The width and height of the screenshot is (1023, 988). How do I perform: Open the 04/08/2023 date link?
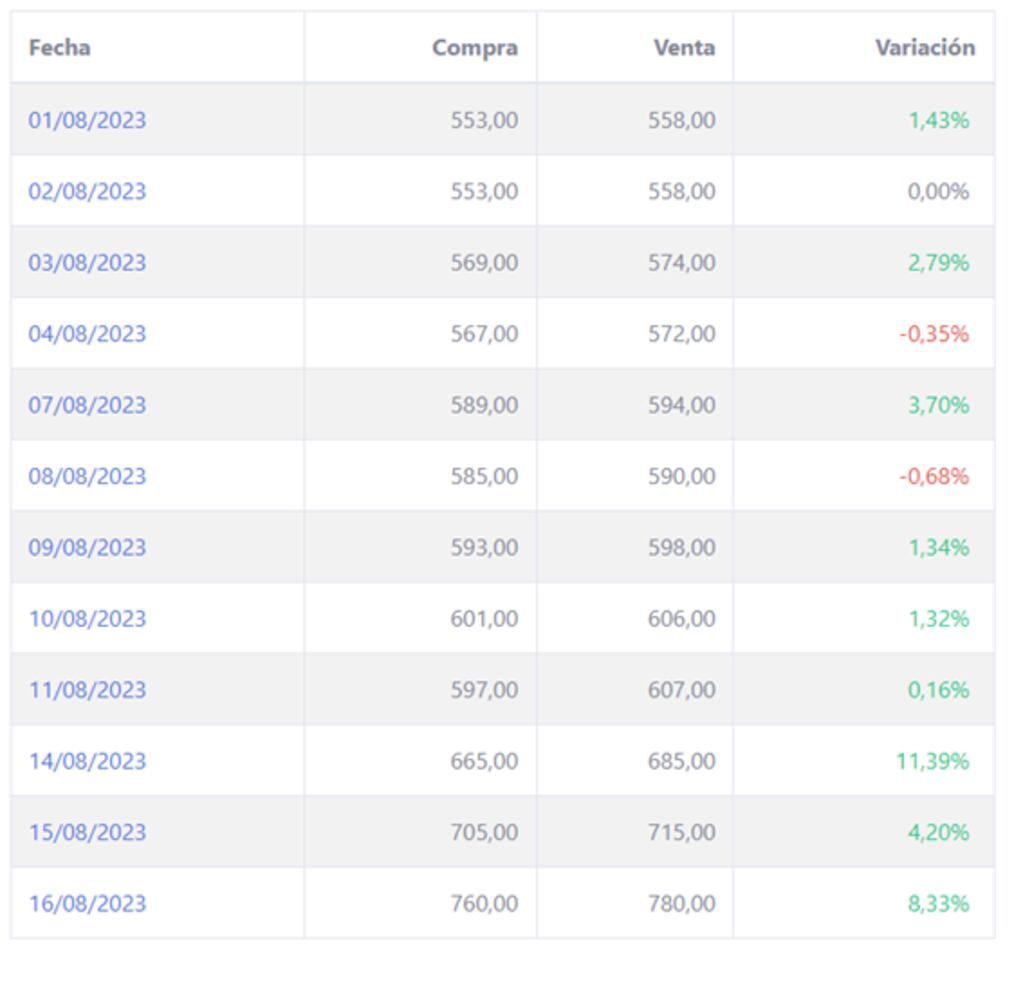[87, 333]
